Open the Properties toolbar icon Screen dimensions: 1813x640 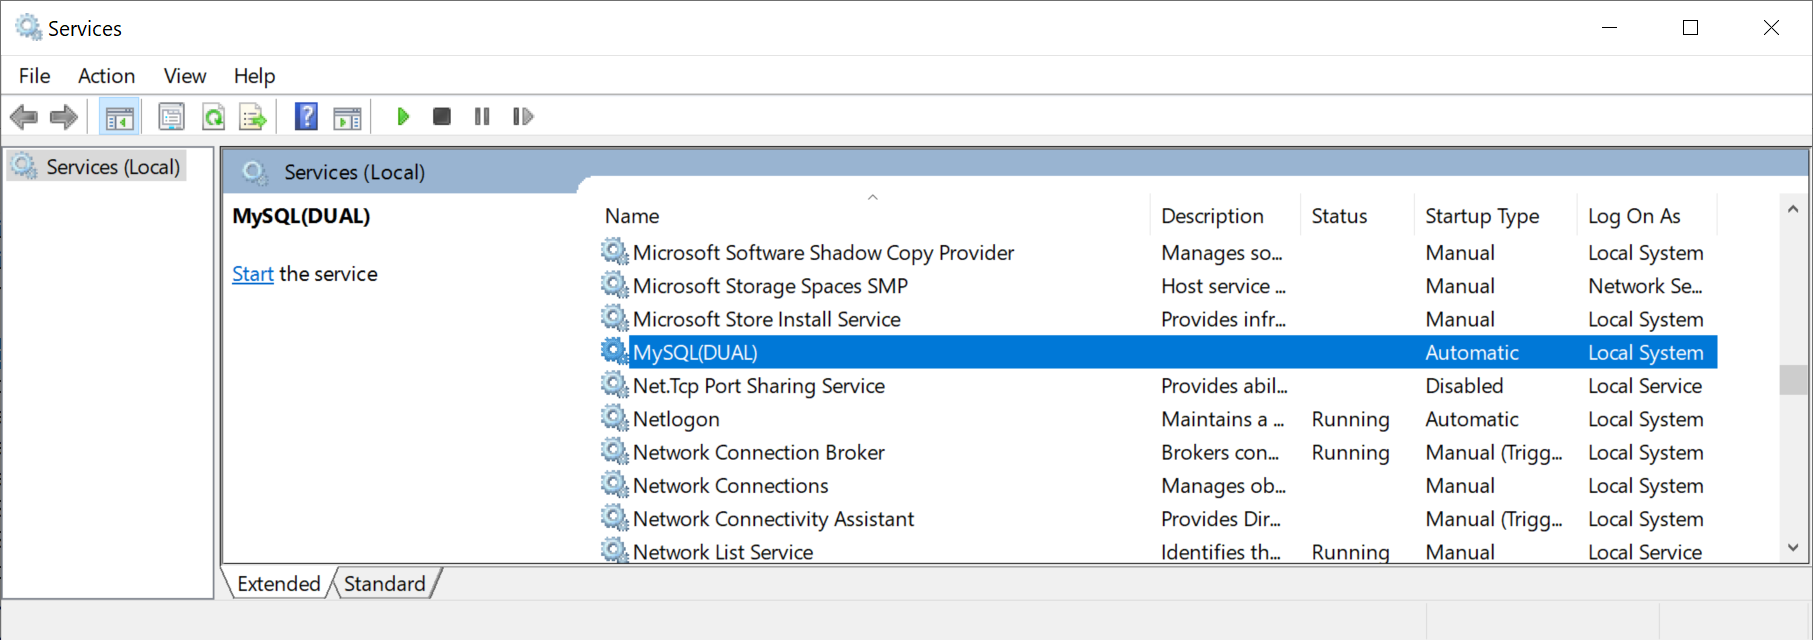(172, 117)
